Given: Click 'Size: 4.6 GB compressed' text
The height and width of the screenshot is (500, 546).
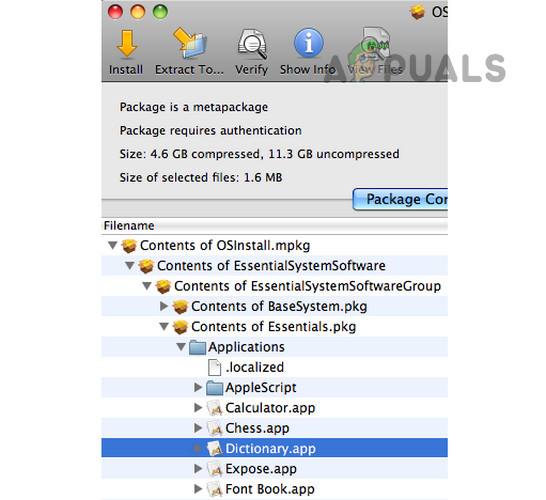Looking at the screenshot, I should 190,154.
